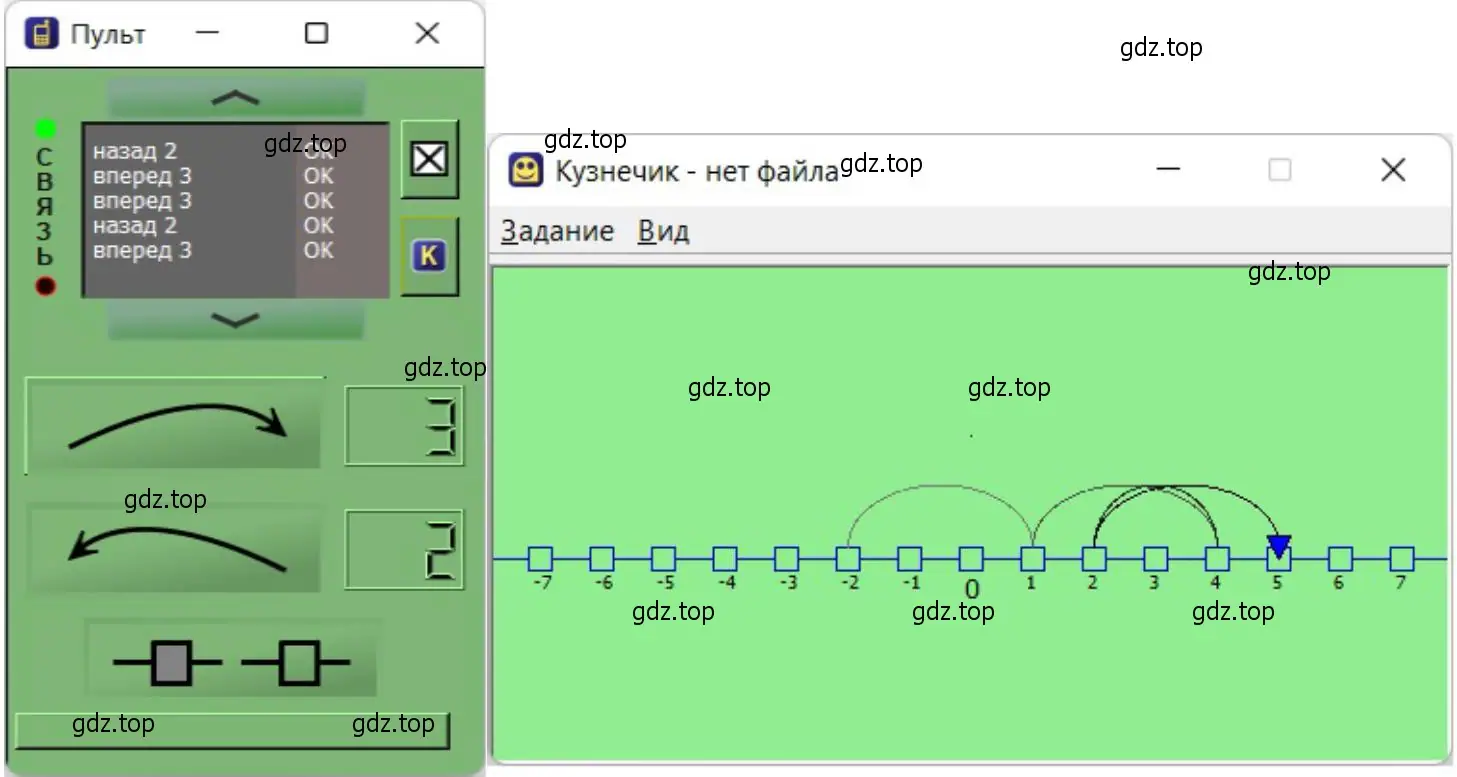Click the number line square at 6
This screenshot has width=1457, height=777.
click(1340, 559)
